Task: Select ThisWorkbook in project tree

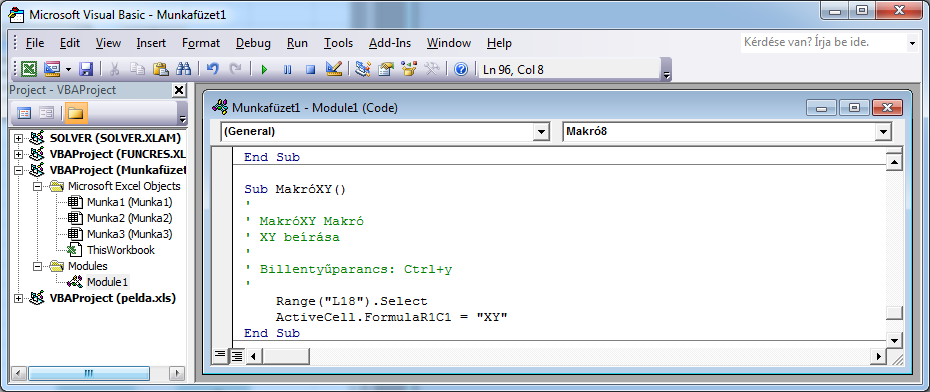Action: point(120,250)
